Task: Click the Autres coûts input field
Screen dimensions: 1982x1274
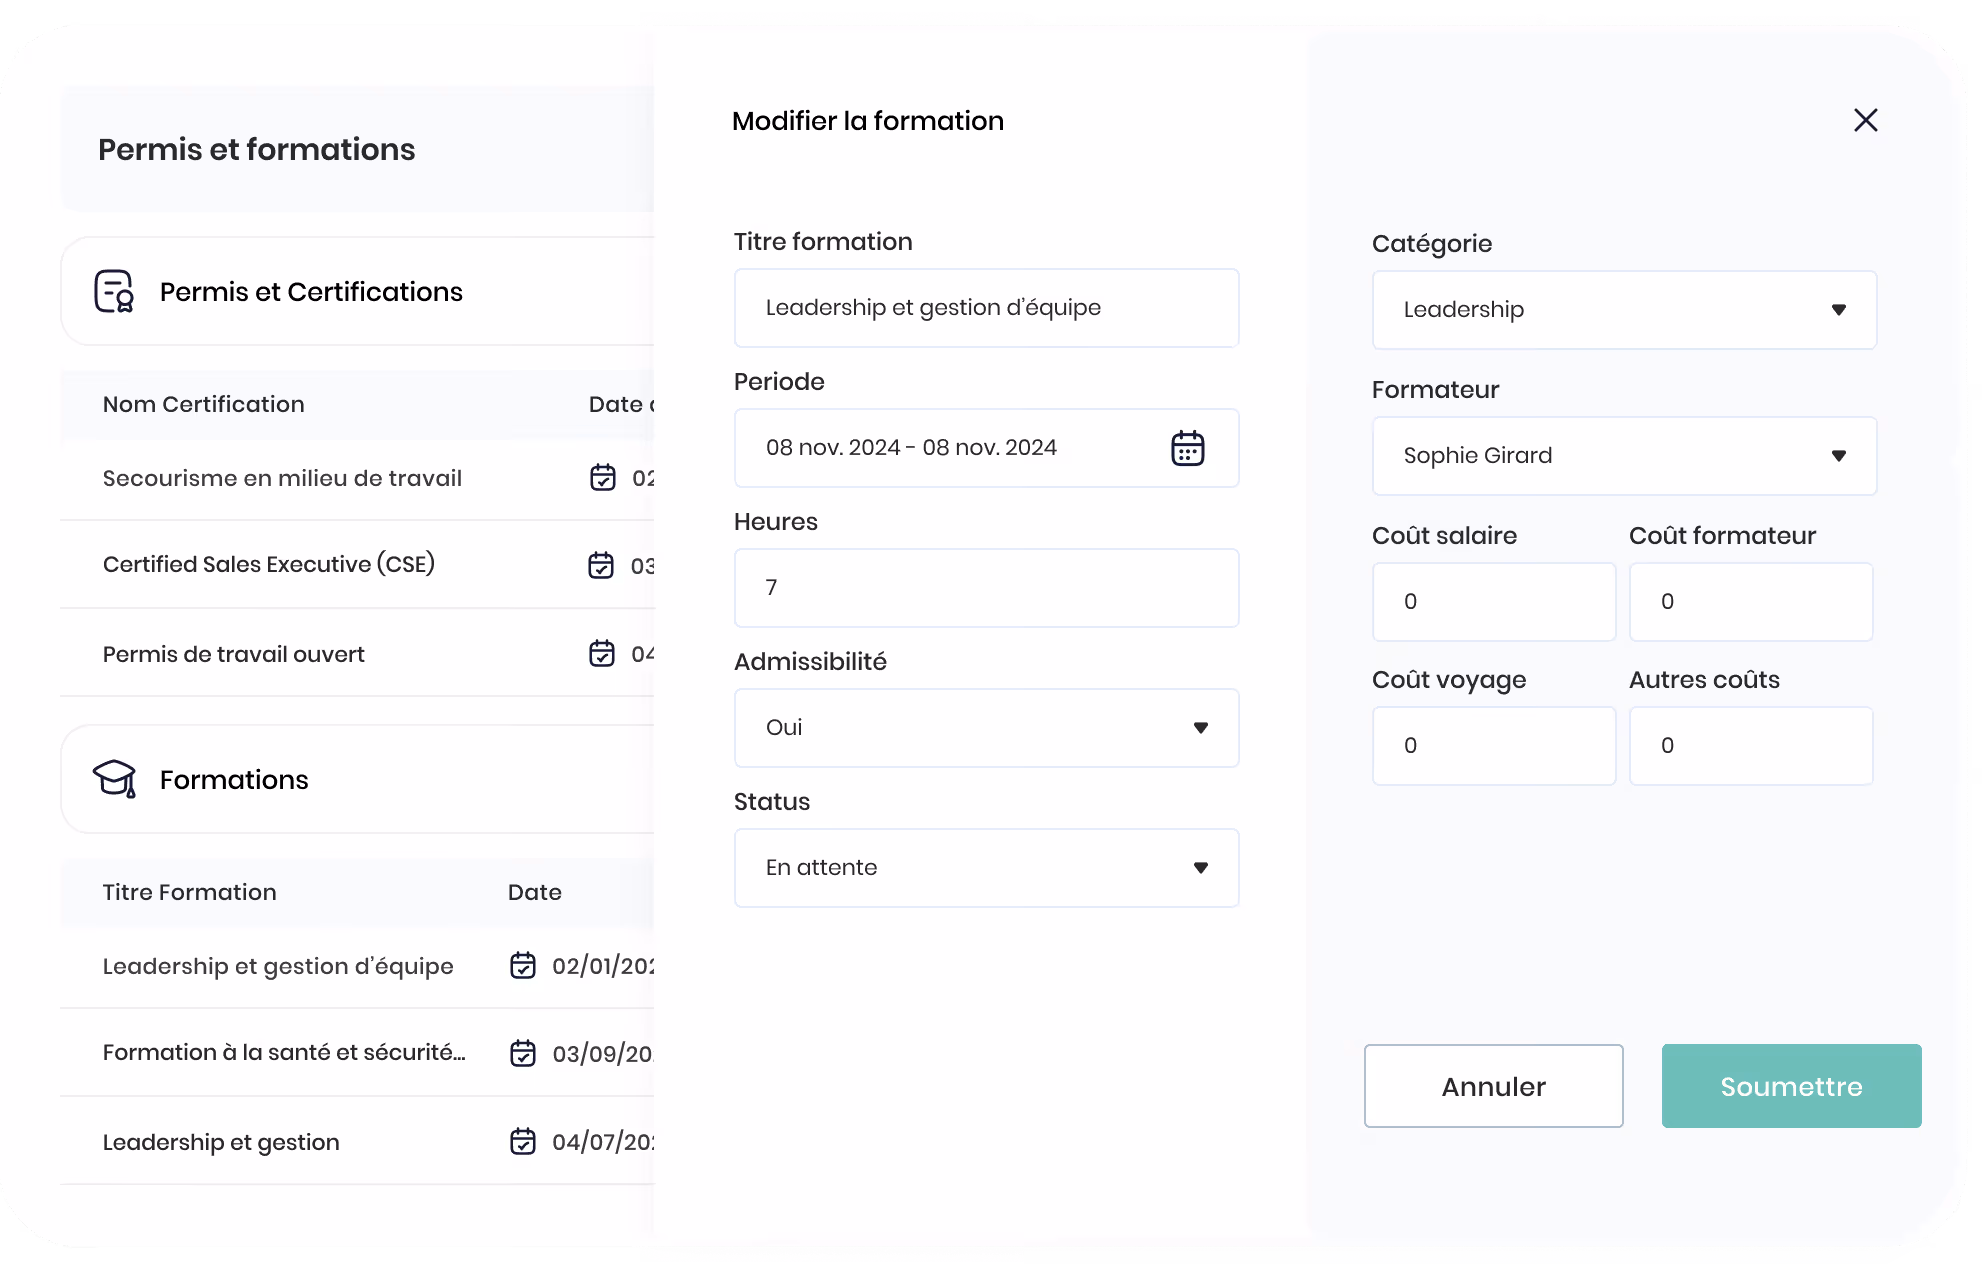Action: [1751, 746]
